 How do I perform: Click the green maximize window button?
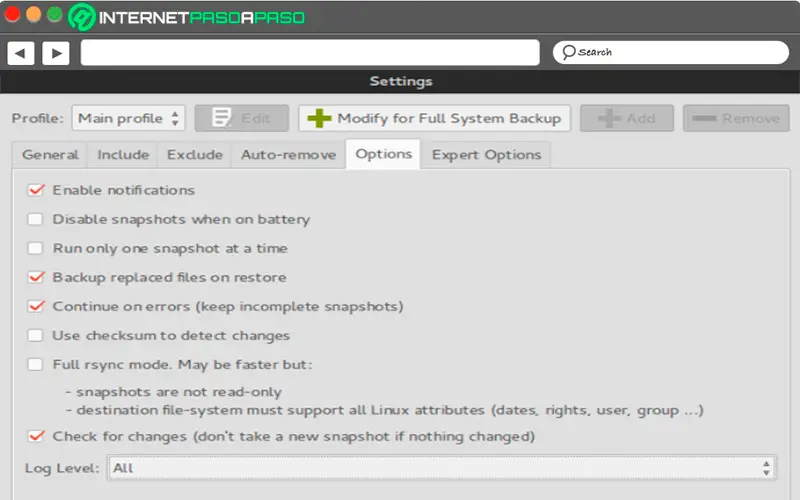55,14
